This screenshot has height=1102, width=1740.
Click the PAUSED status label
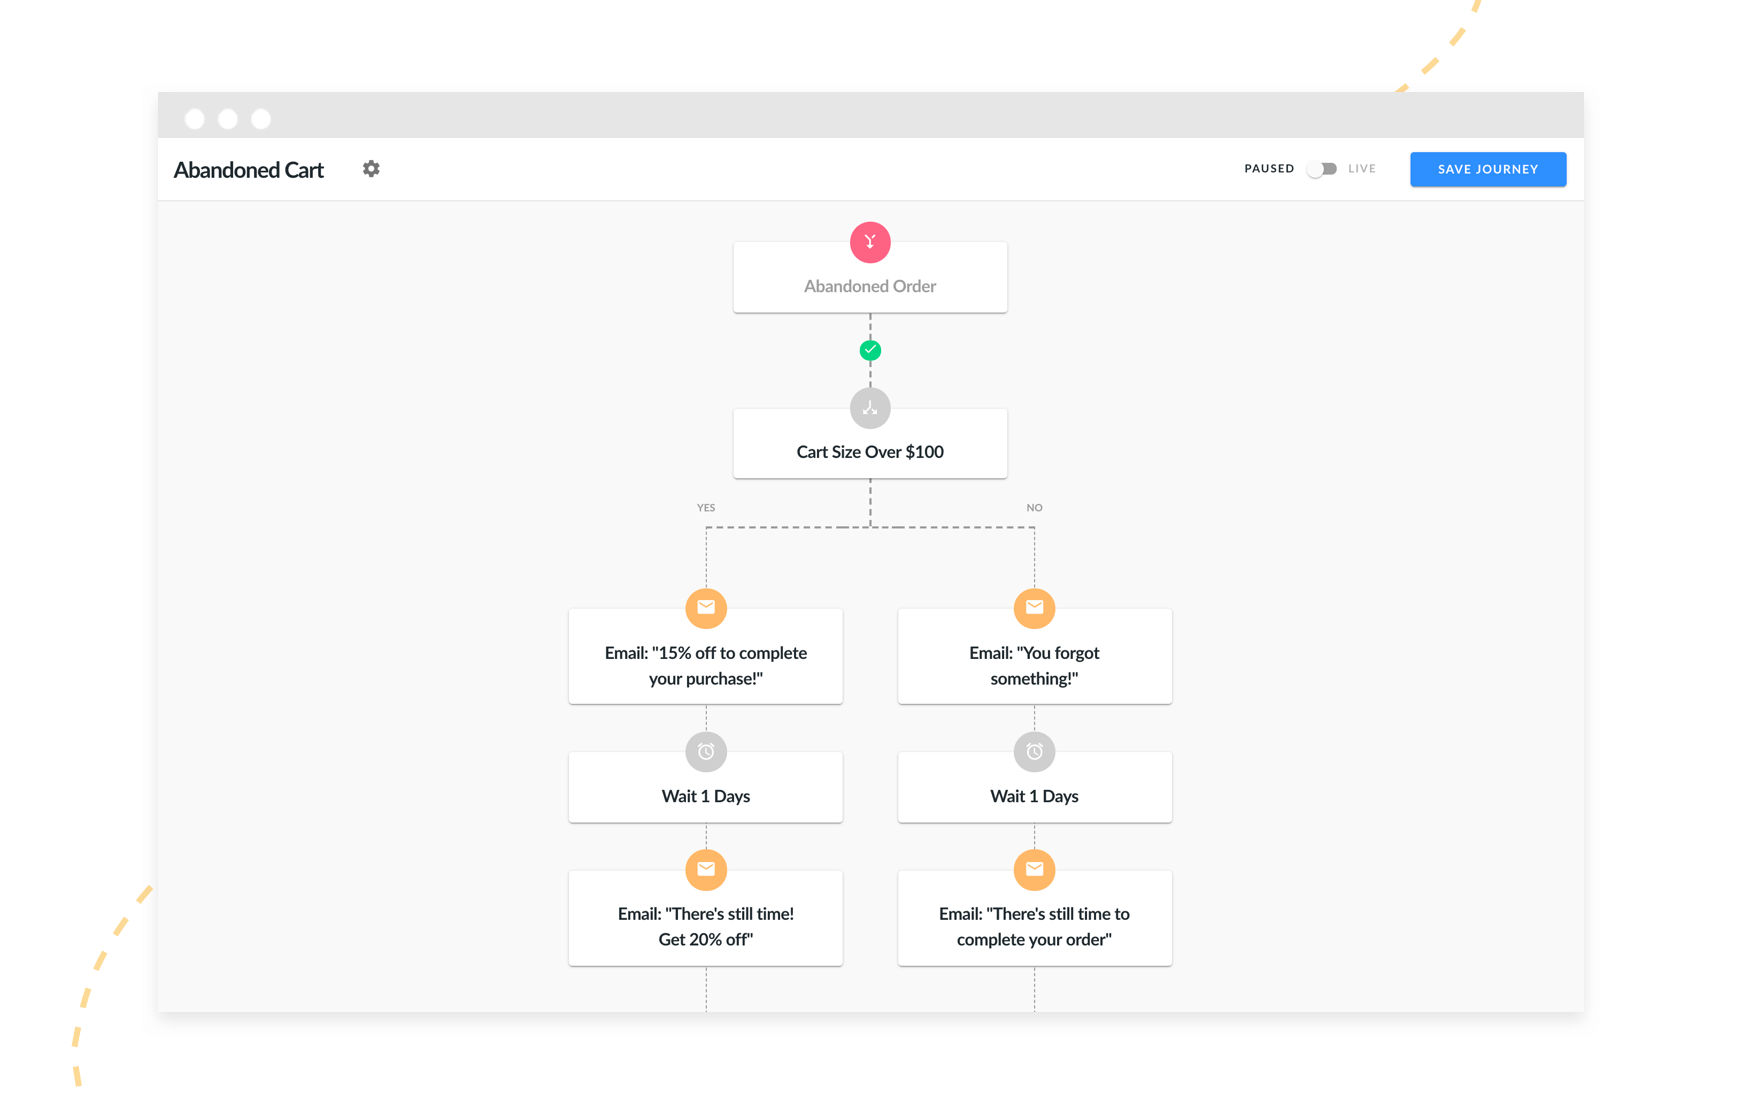(1269, 169)
